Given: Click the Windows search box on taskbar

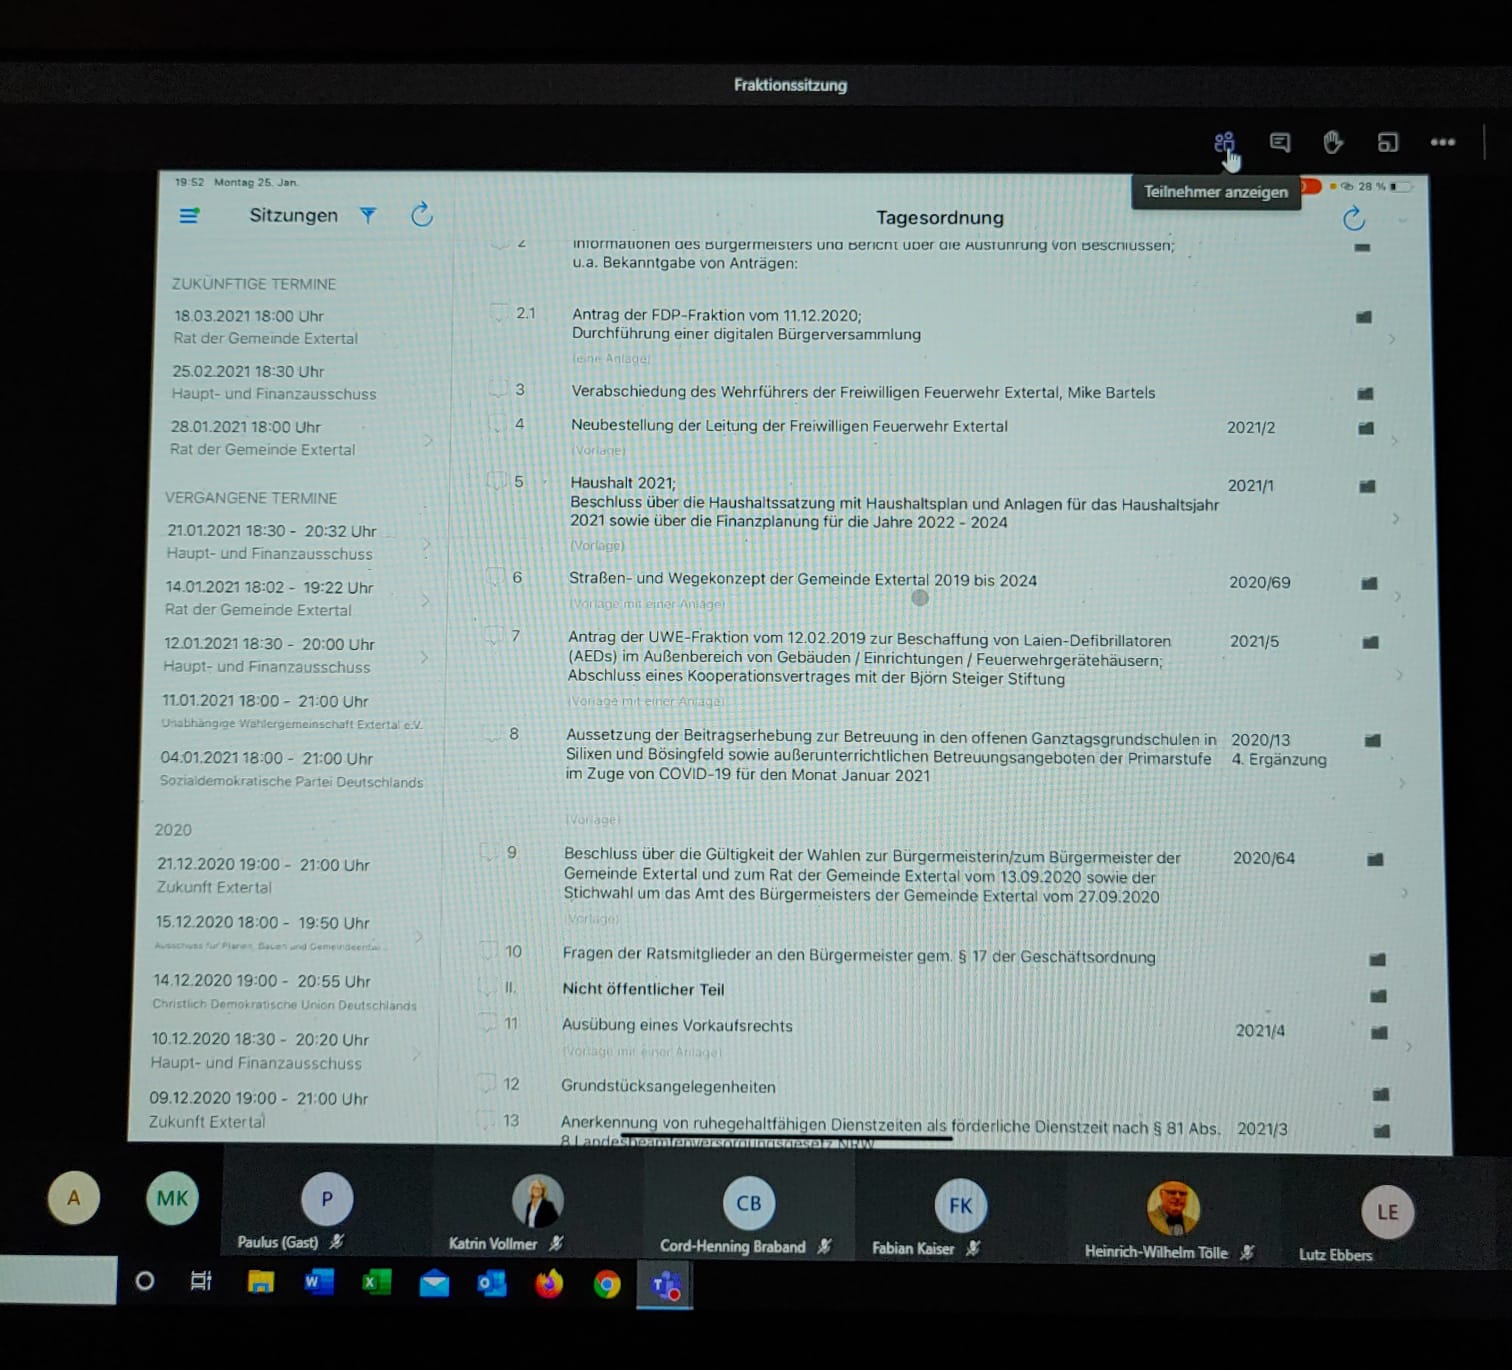Looking at the screenshot, I should pos(58,1280).
